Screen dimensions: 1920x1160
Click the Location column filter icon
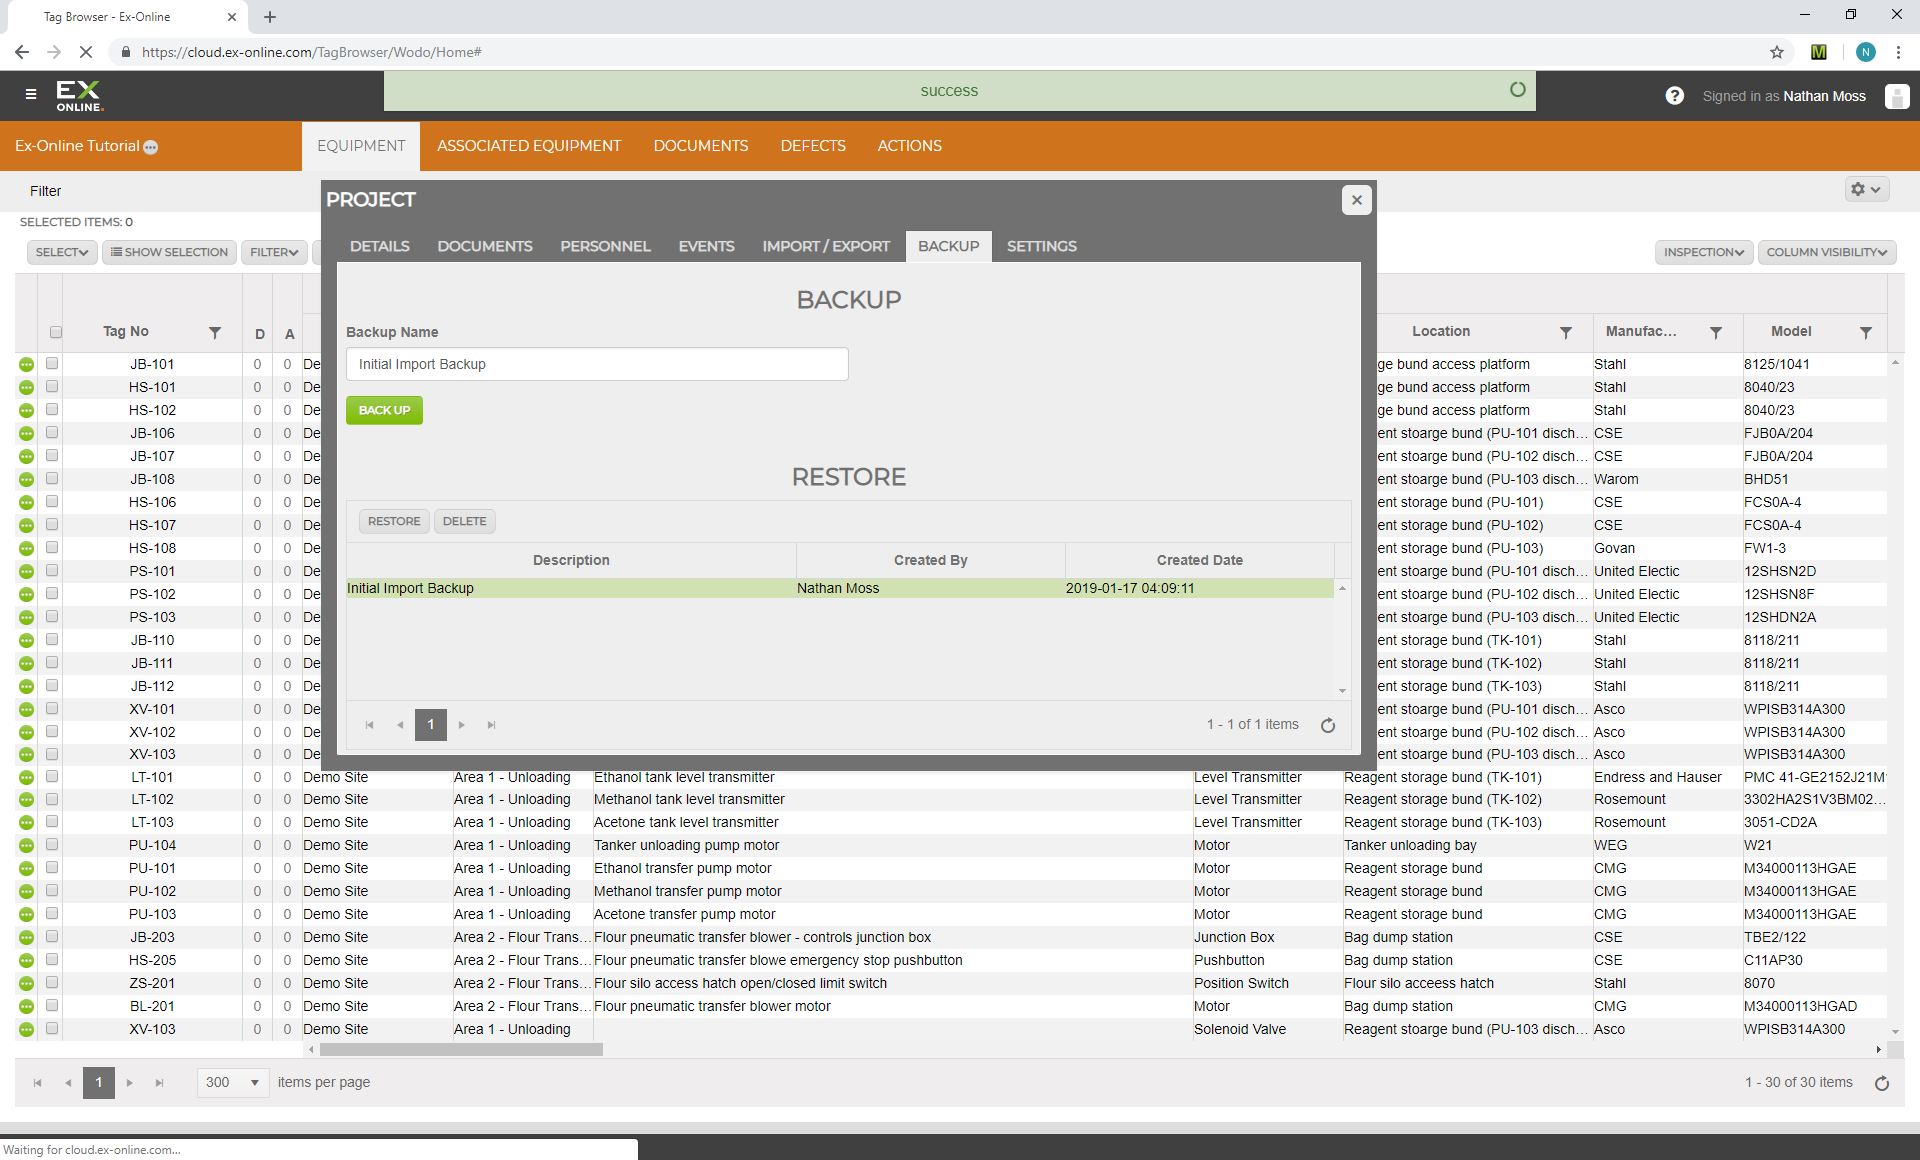(x=1565, y=332)
